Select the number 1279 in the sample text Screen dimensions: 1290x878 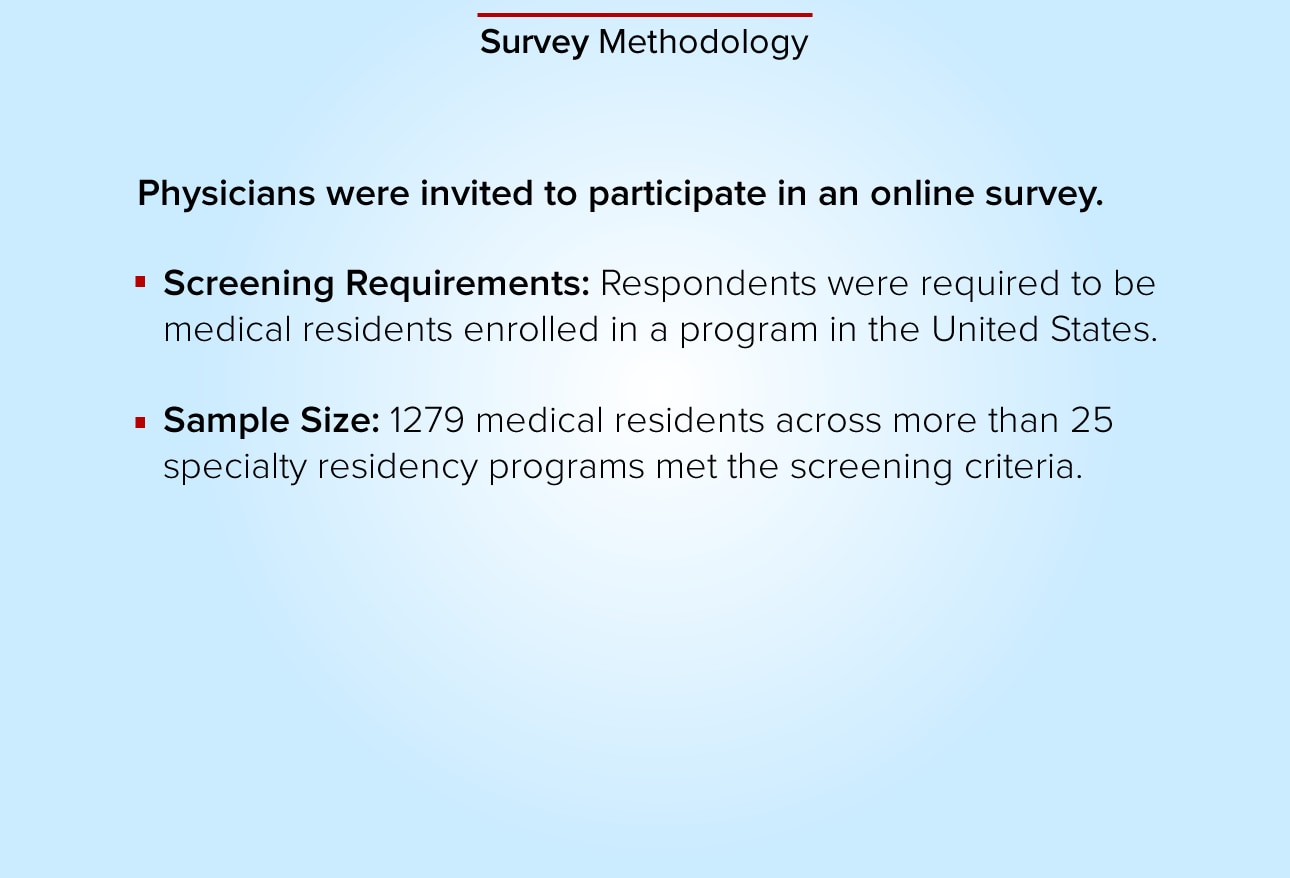427,421
